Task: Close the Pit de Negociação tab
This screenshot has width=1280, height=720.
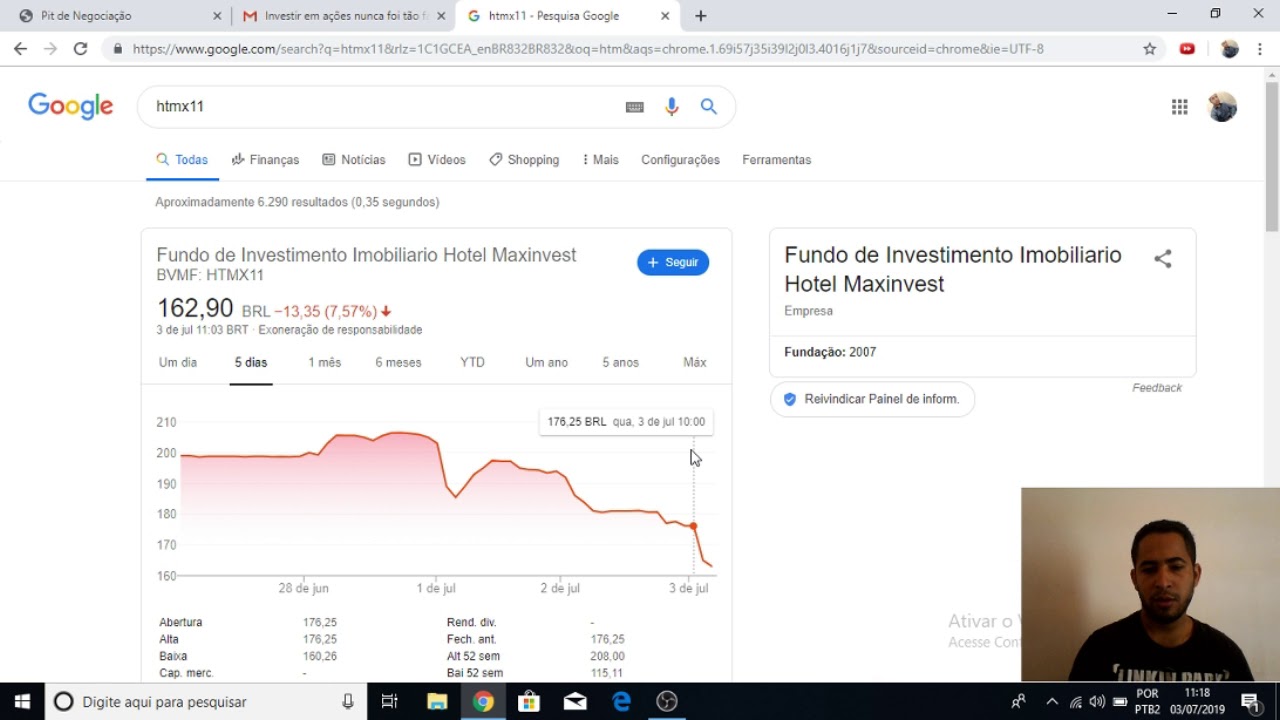Action: coord(218,16)
